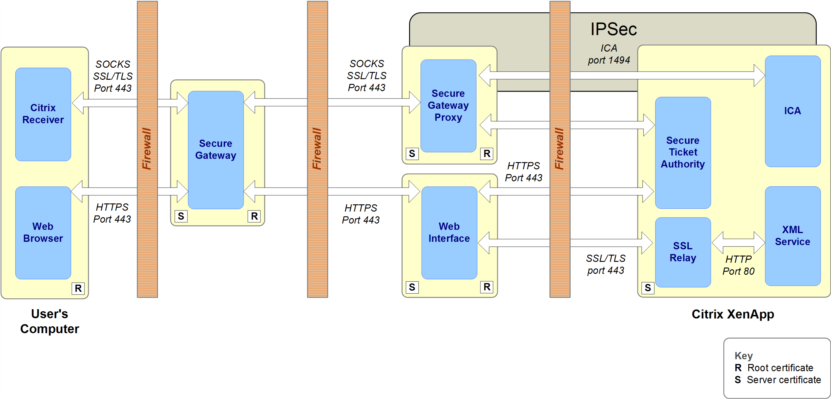Click the SSL Relay block
The width and height of the screenshot is (831, 399).
[683, 252]
